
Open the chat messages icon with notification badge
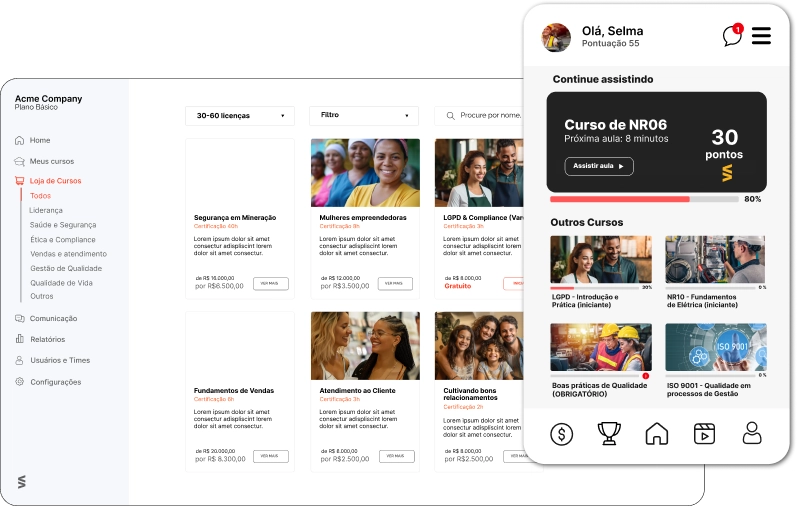pyautogui.click(x=733, y=36)
